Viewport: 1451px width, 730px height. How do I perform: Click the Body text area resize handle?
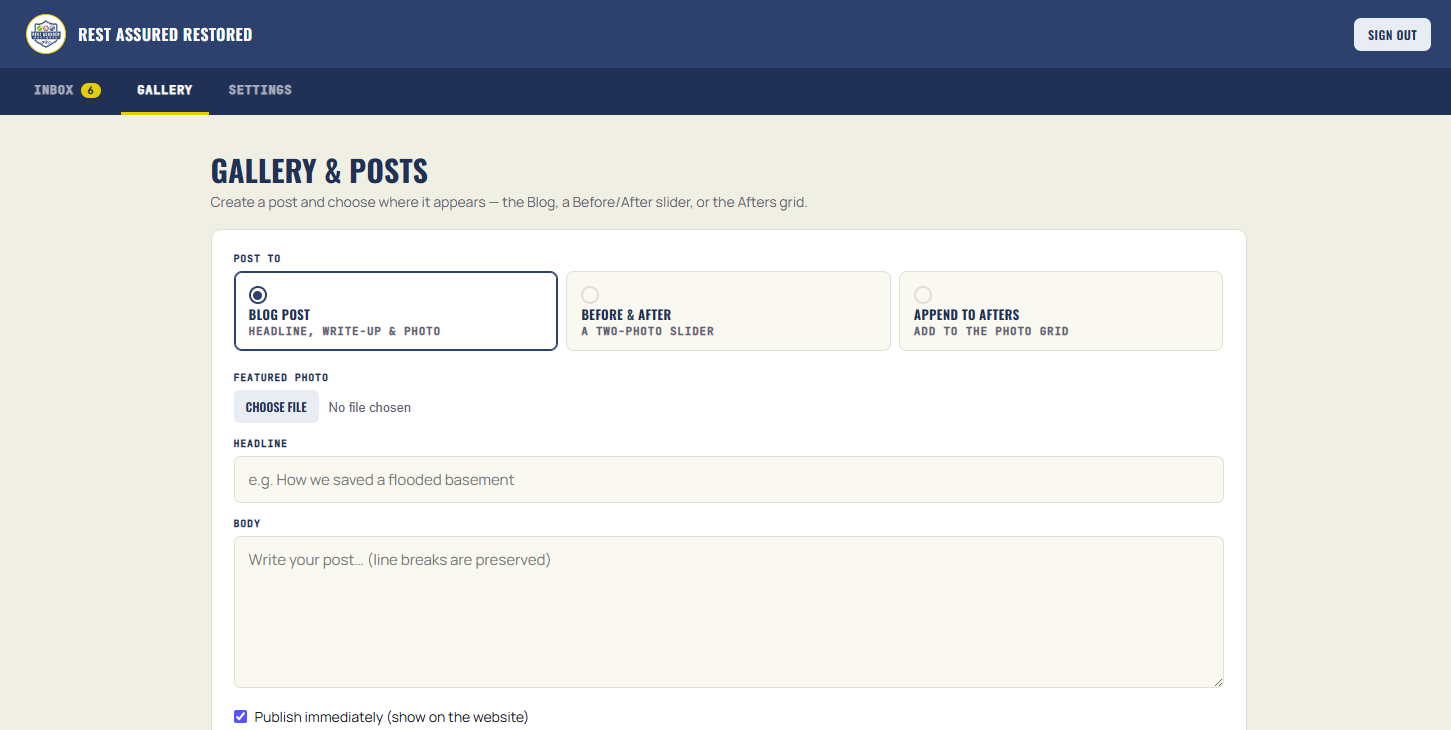click(1217, 681)
